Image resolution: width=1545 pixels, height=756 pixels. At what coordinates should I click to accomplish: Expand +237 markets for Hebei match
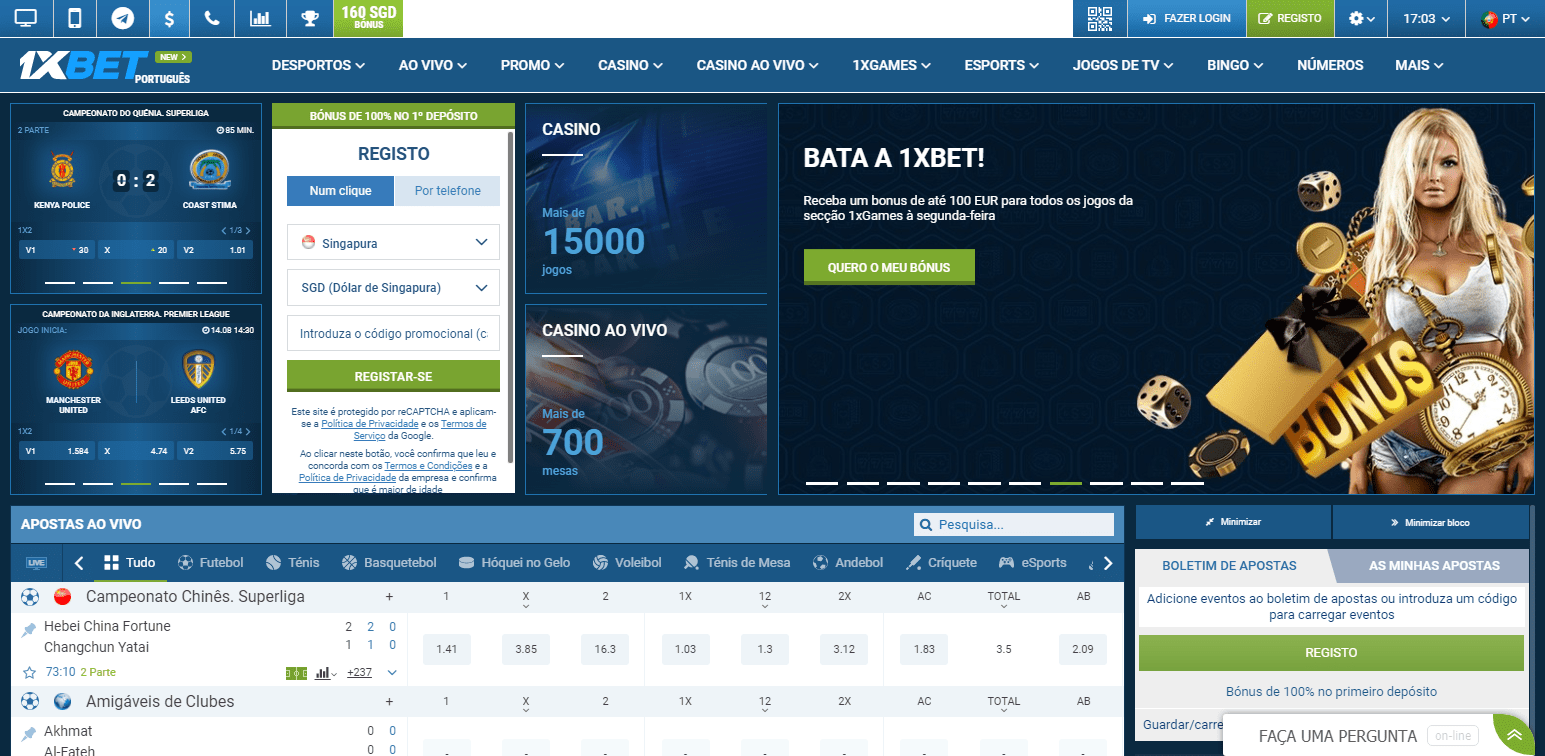[360, 673]
